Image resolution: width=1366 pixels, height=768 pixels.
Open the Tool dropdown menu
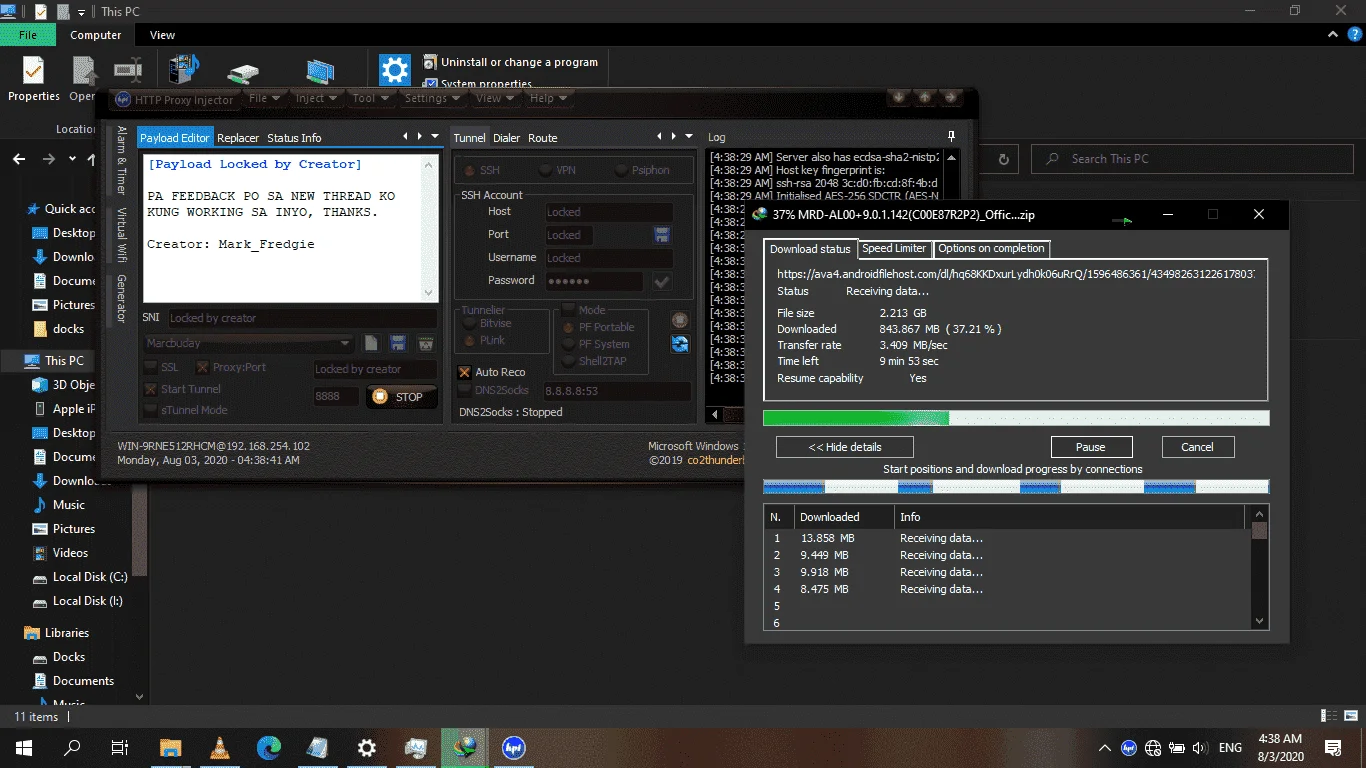pyautogui.click(x=370, y=98)
